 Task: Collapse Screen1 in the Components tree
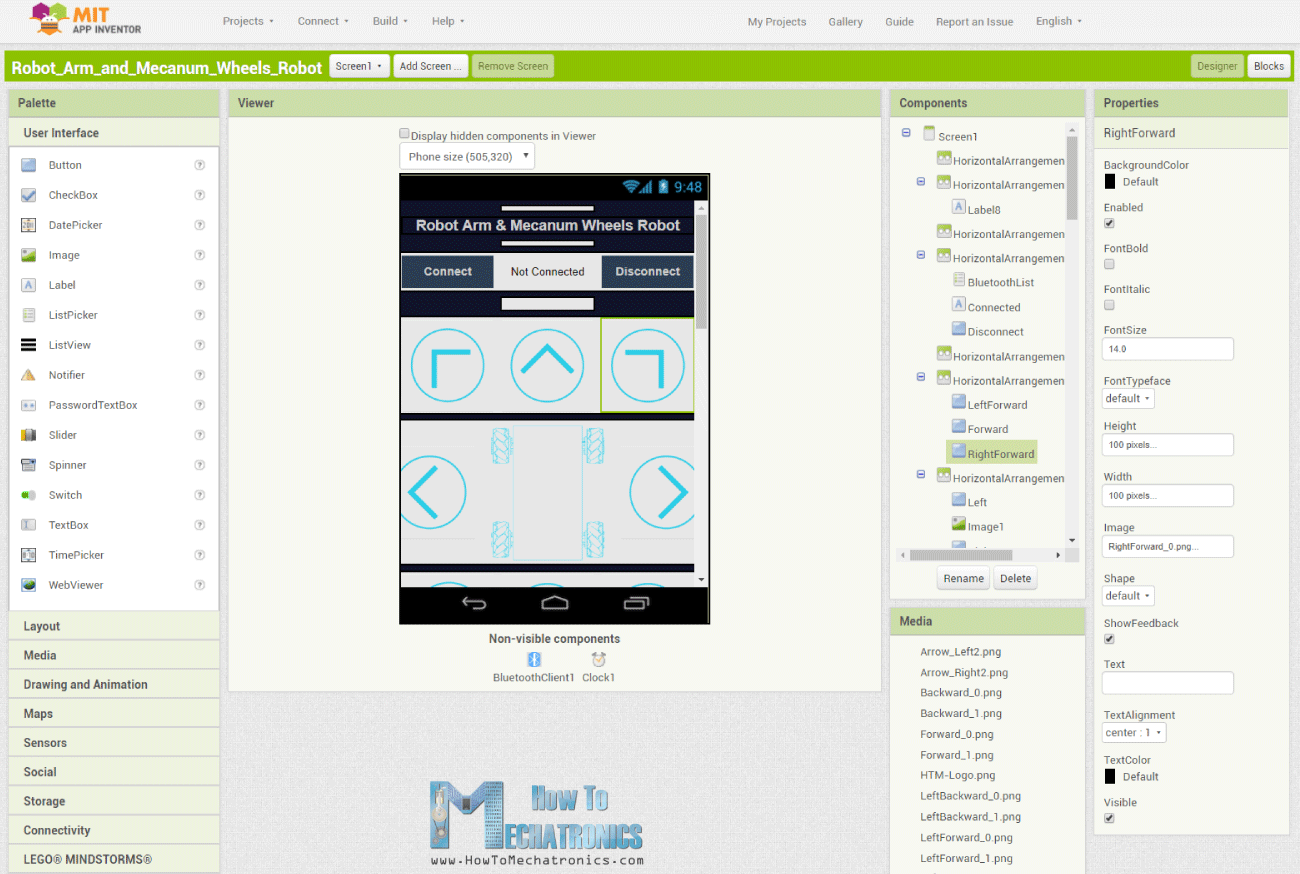tap(906, 134)
